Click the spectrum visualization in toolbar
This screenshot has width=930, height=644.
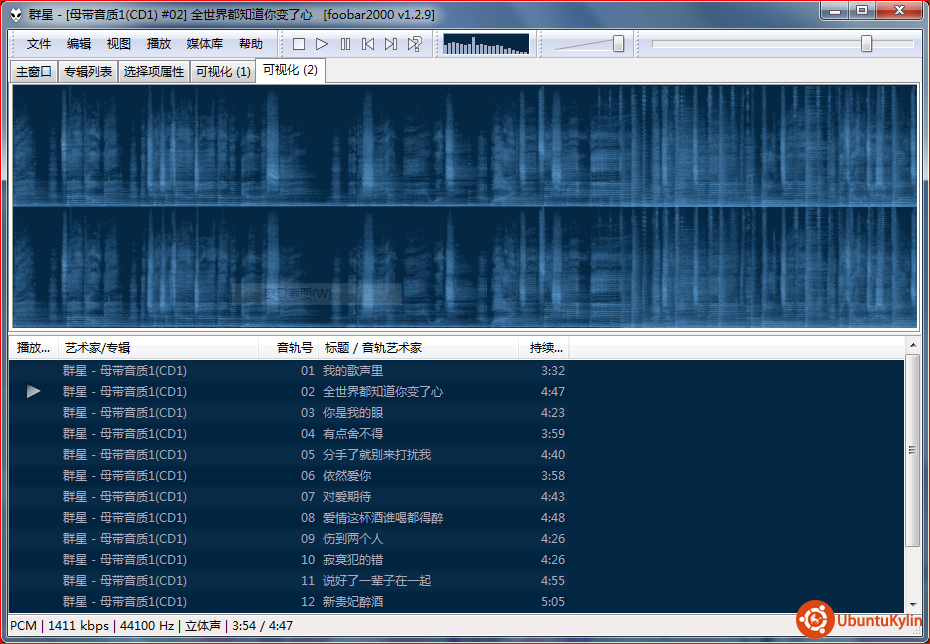pyautogui.click(x=486, y=44)
